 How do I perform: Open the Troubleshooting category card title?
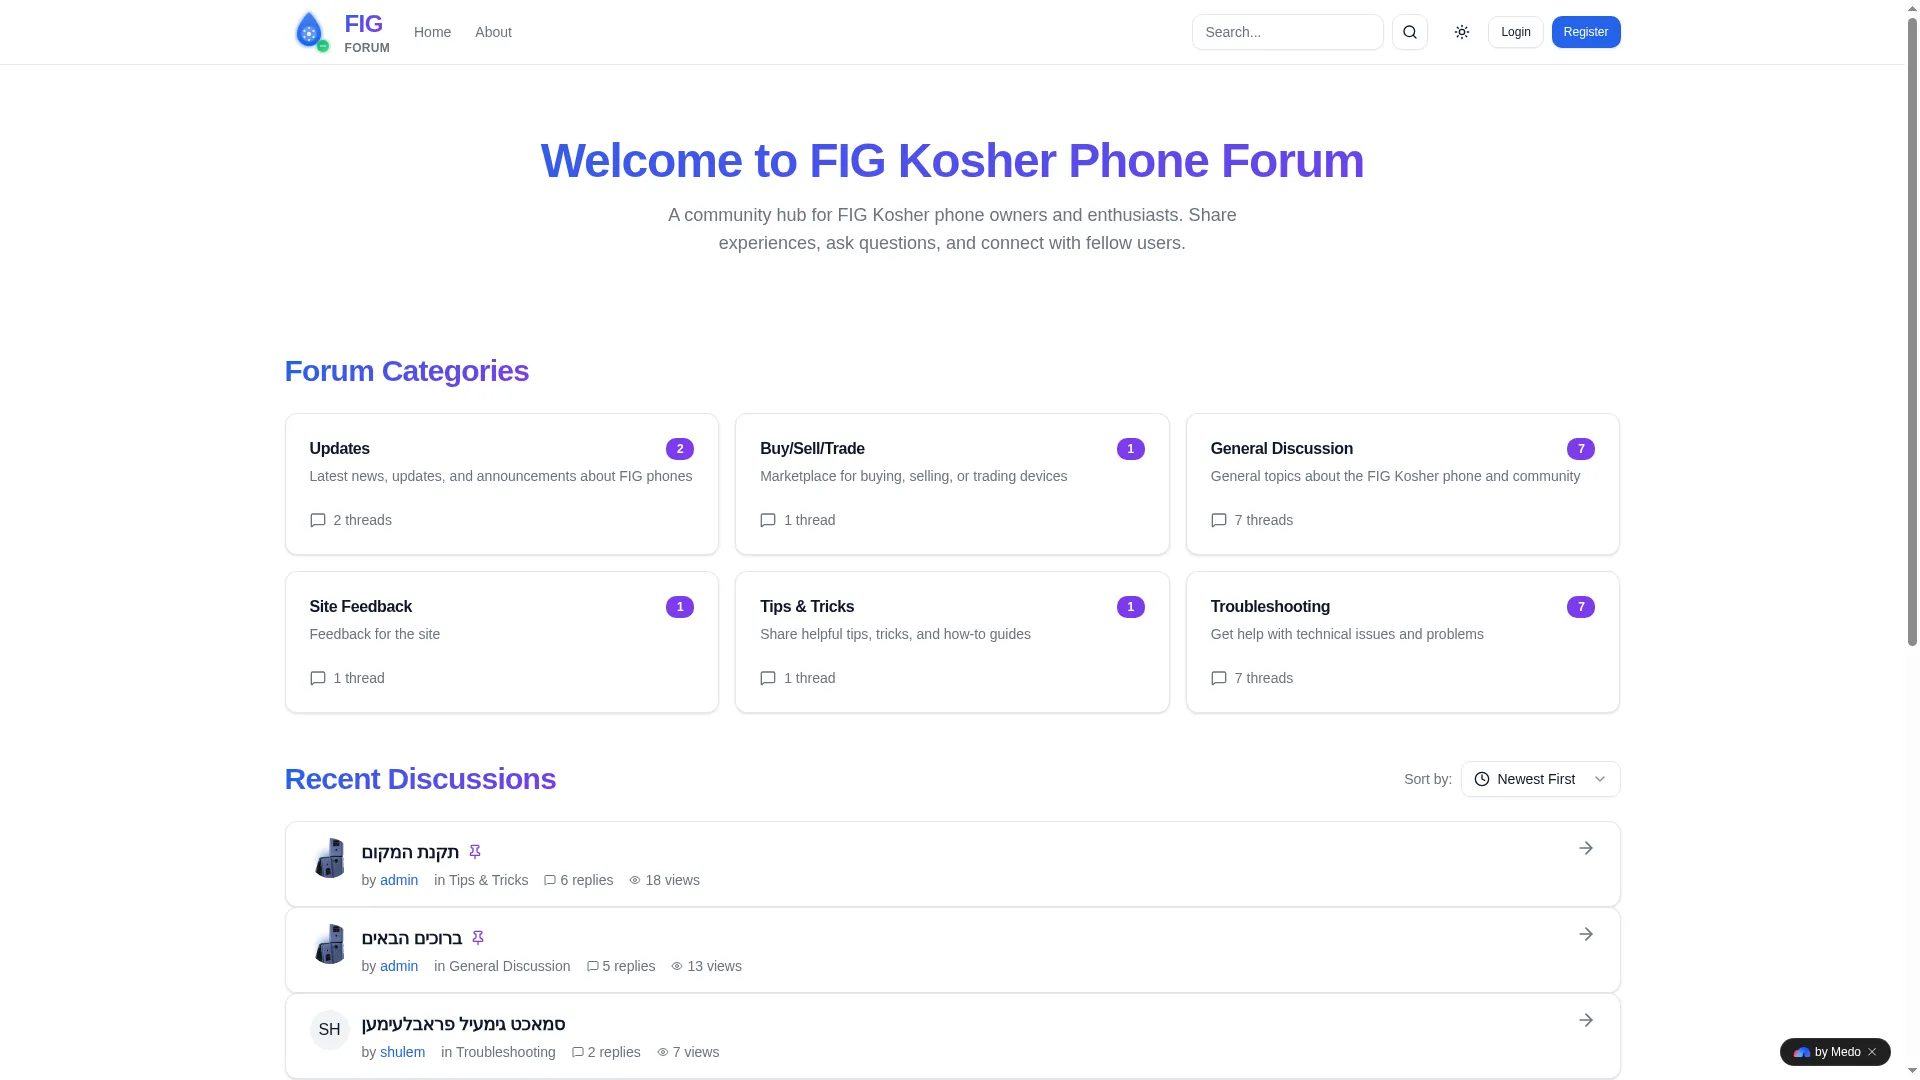tap(1270, 607)
